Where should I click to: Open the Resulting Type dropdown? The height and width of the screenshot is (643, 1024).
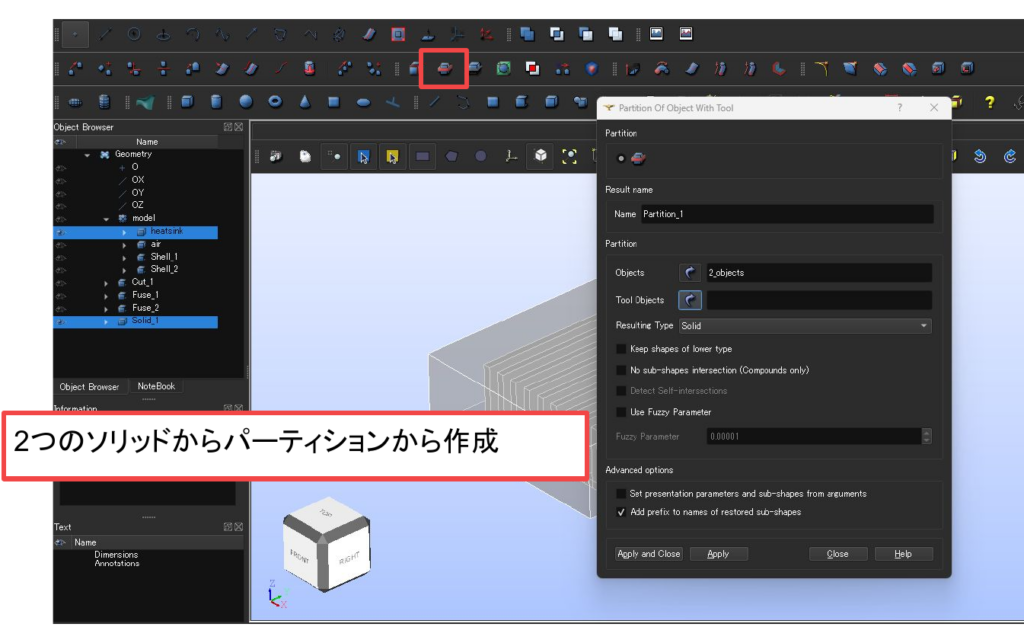pyautogui.click(x=805, y=326)
